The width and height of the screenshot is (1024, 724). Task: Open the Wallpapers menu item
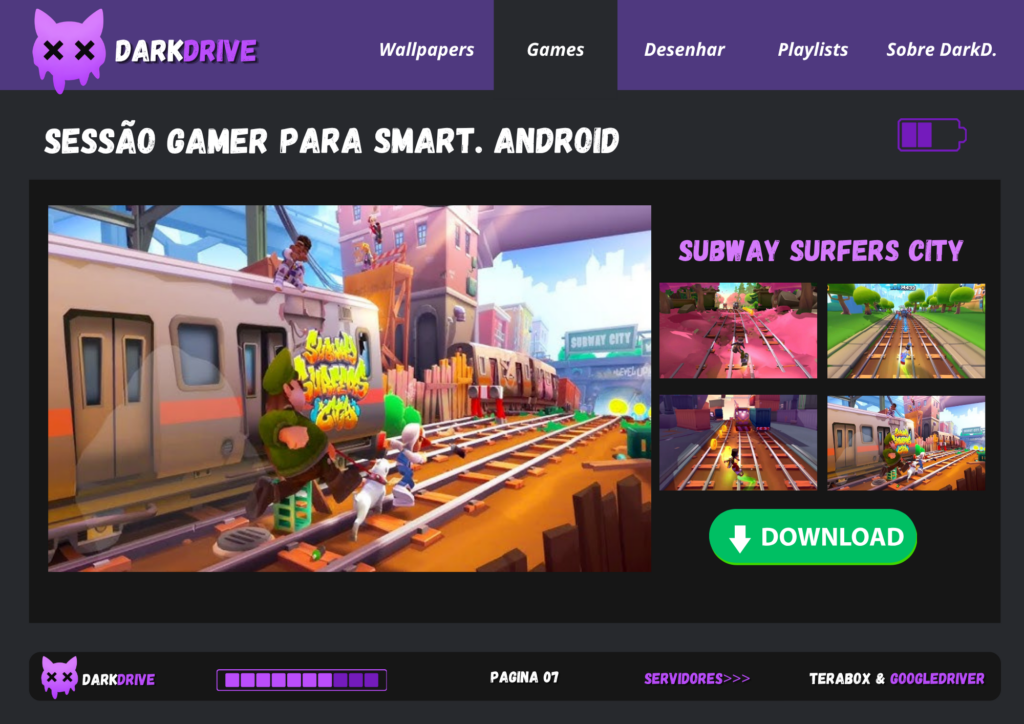pyautogui.click(x=426, y=50)
